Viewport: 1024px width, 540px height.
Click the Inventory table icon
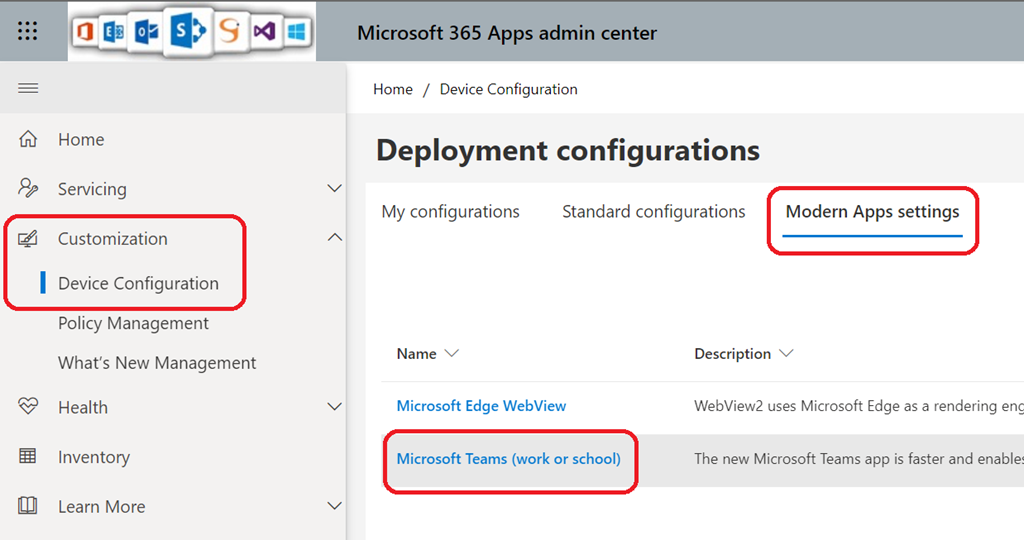(x=29, y=457)
